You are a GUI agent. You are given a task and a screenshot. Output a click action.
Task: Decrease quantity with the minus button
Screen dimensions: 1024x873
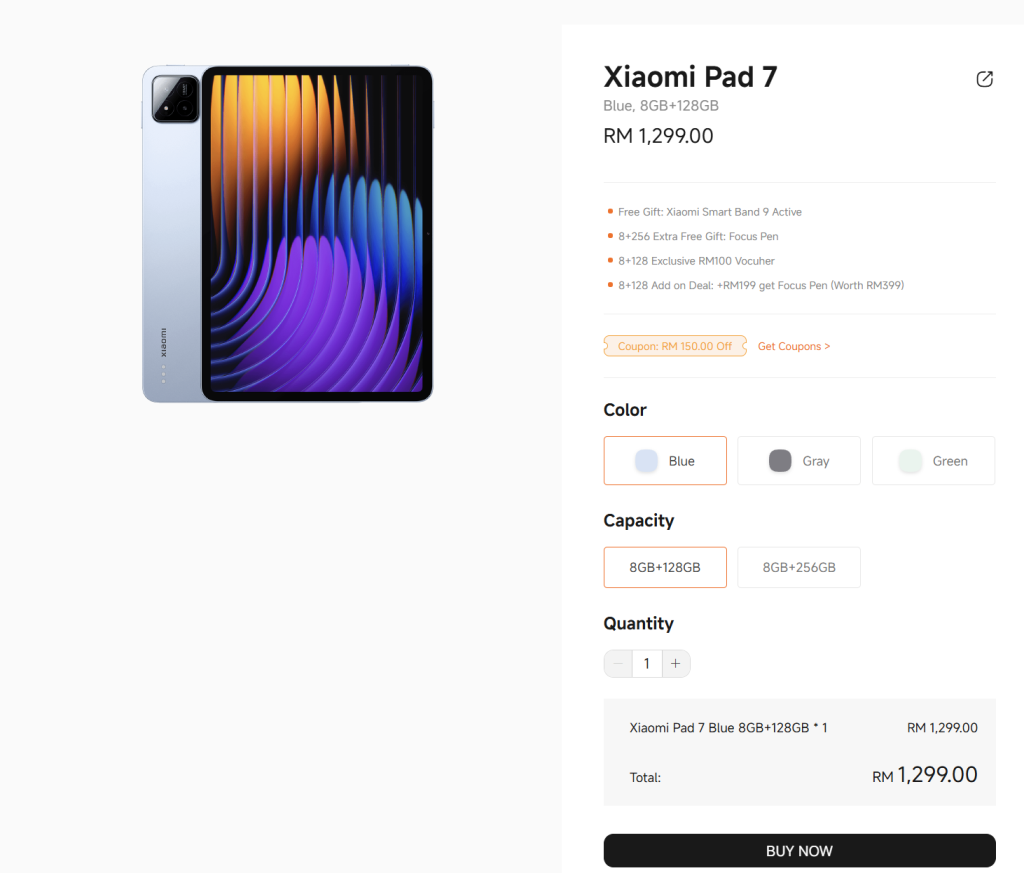pos(618,664)
